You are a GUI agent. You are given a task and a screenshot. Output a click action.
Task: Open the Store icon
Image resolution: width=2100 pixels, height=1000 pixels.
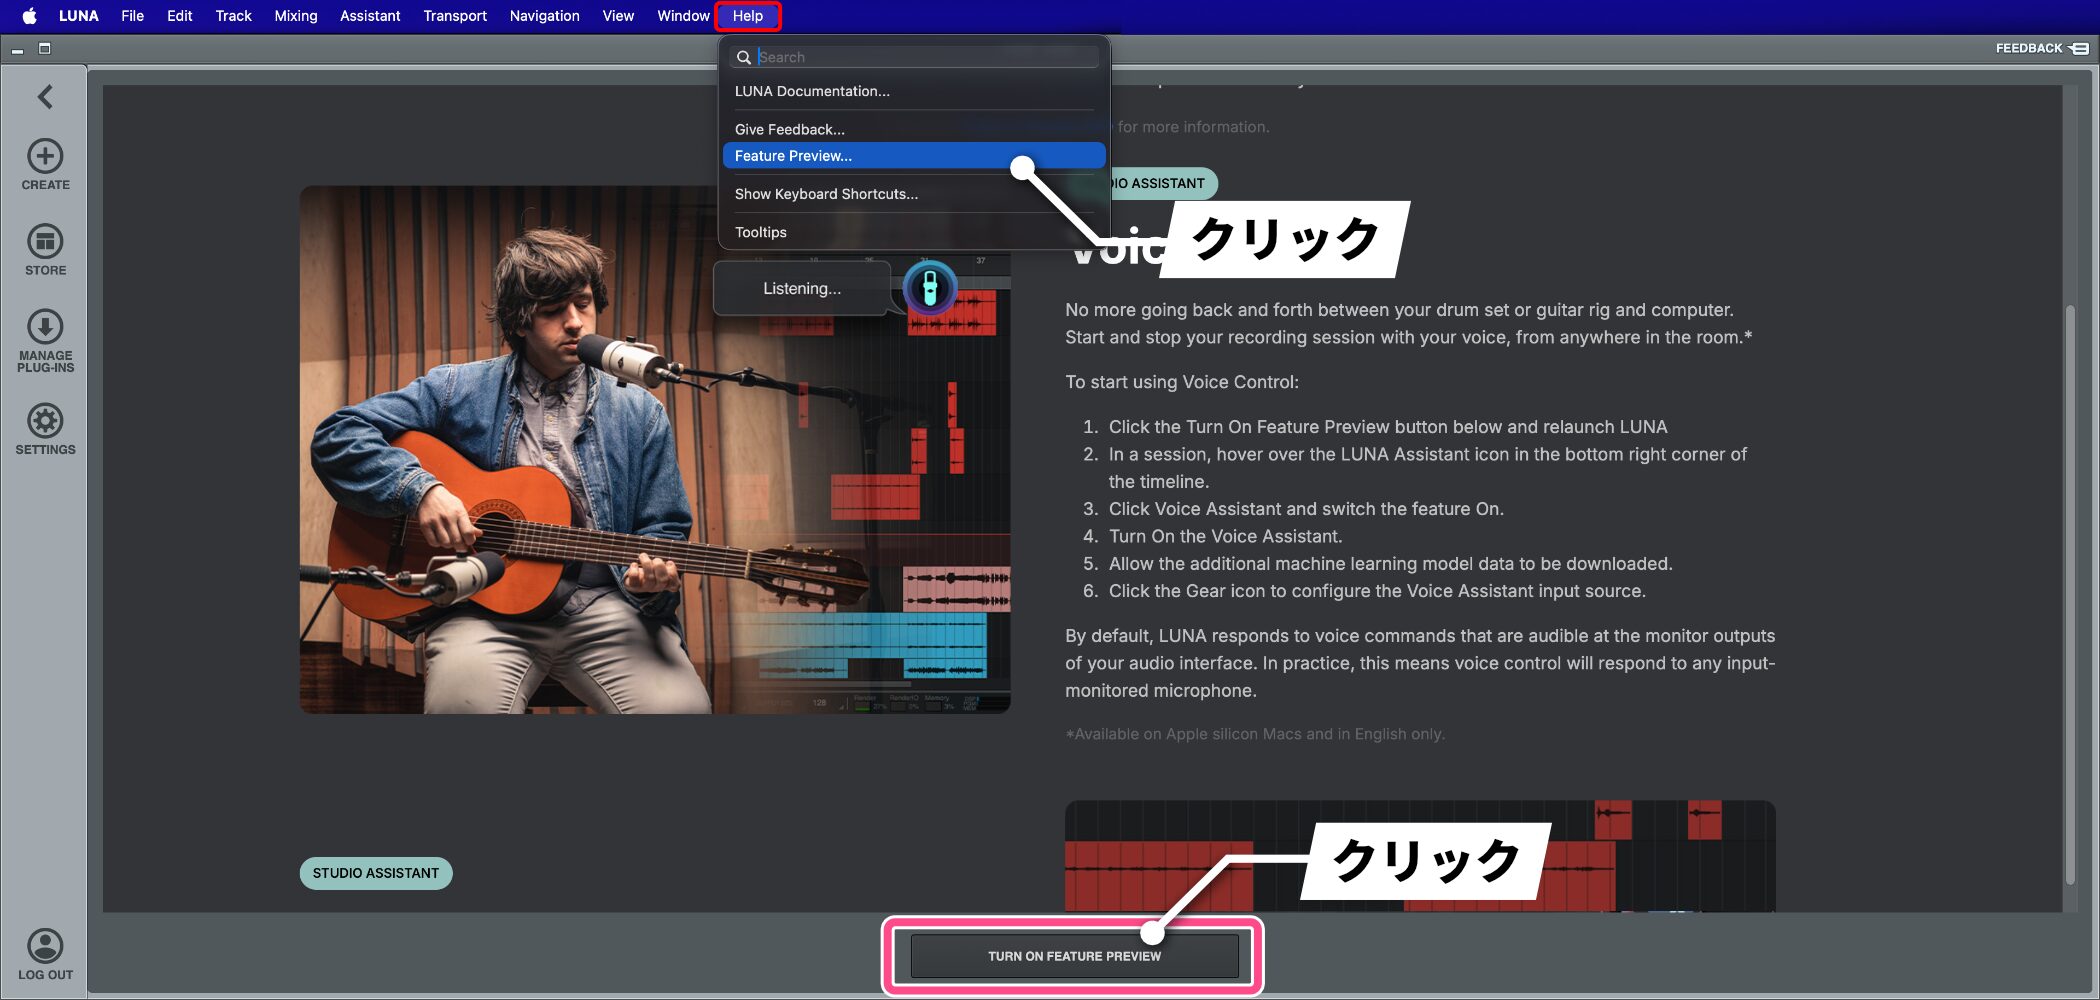click(x=45, y=242)
